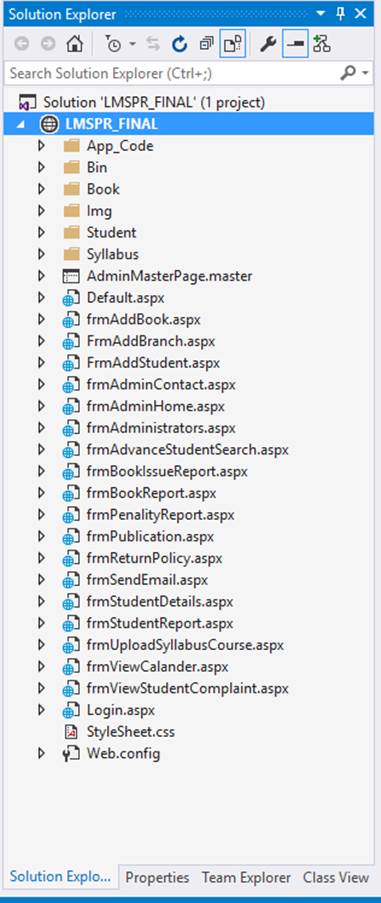Screen dimensions: 381x903
Task: Select frmPublication.aspx file
Action: pos(150,536)
